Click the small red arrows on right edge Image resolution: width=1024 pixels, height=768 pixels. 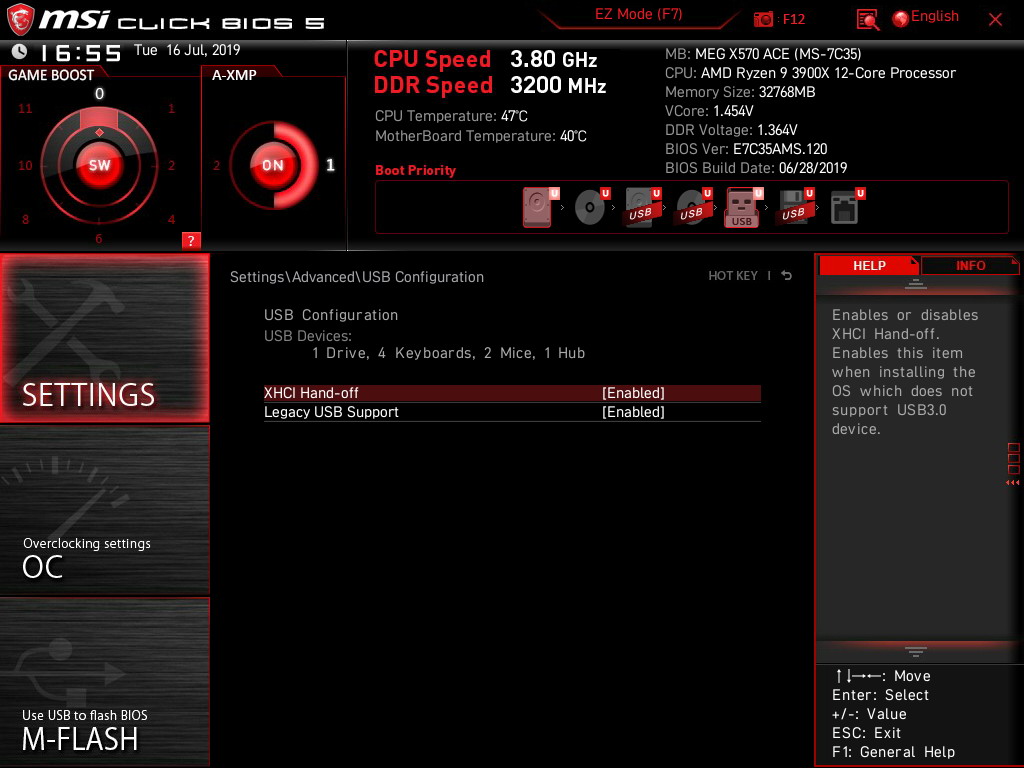tap(1012, 483)
